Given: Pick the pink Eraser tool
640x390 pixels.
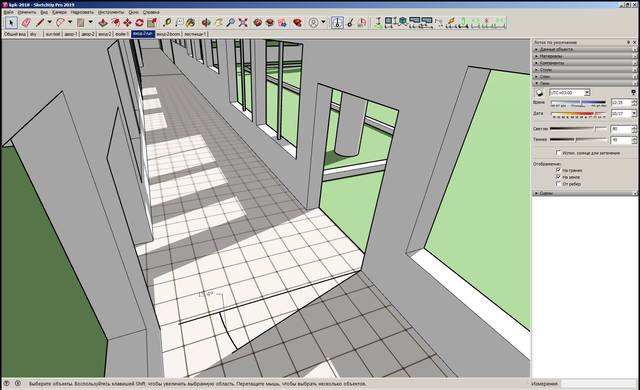Looking at the screenshot, I should (x=26, y=22).
